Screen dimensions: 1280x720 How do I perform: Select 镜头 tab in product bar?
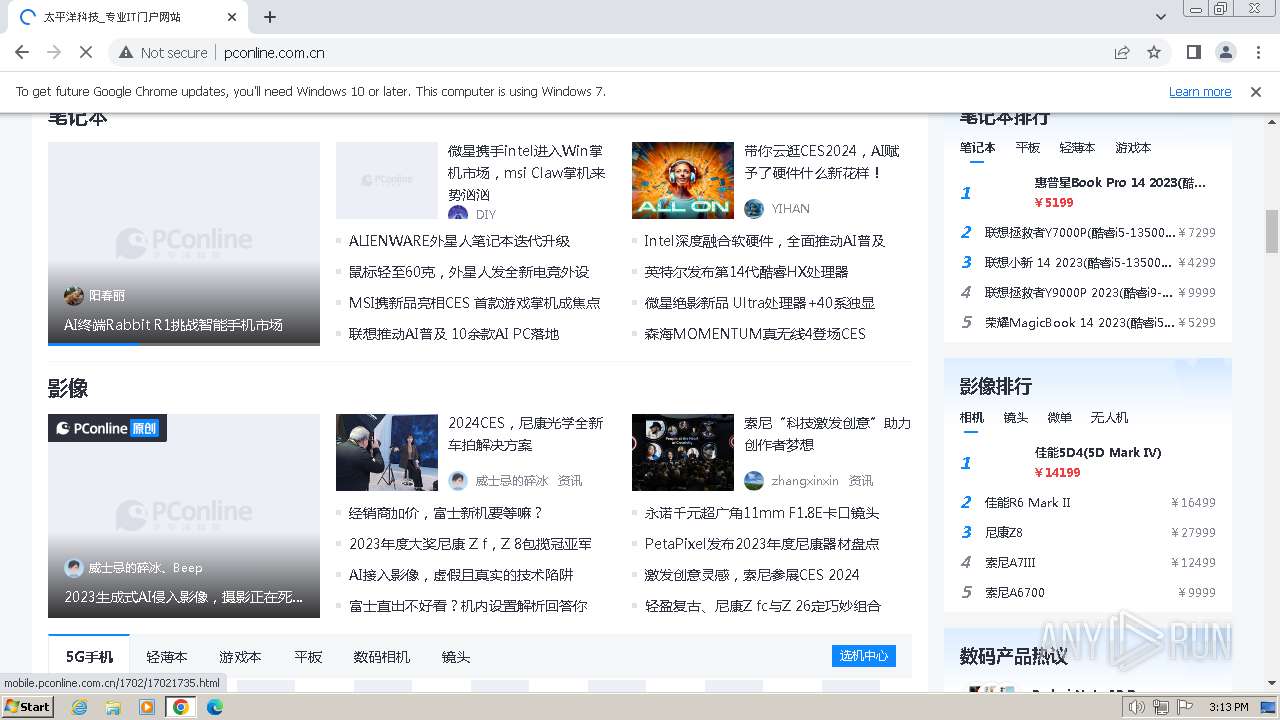pyautogui.click(x=456, y=657)
